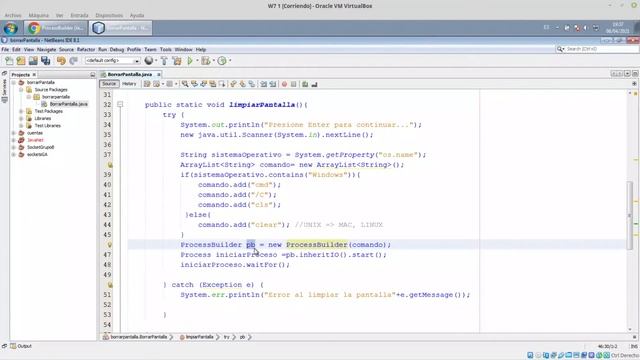Collapse the borrarPantalla project node
Viewport: 640px width, 360px height.
(x=13, y=82)
